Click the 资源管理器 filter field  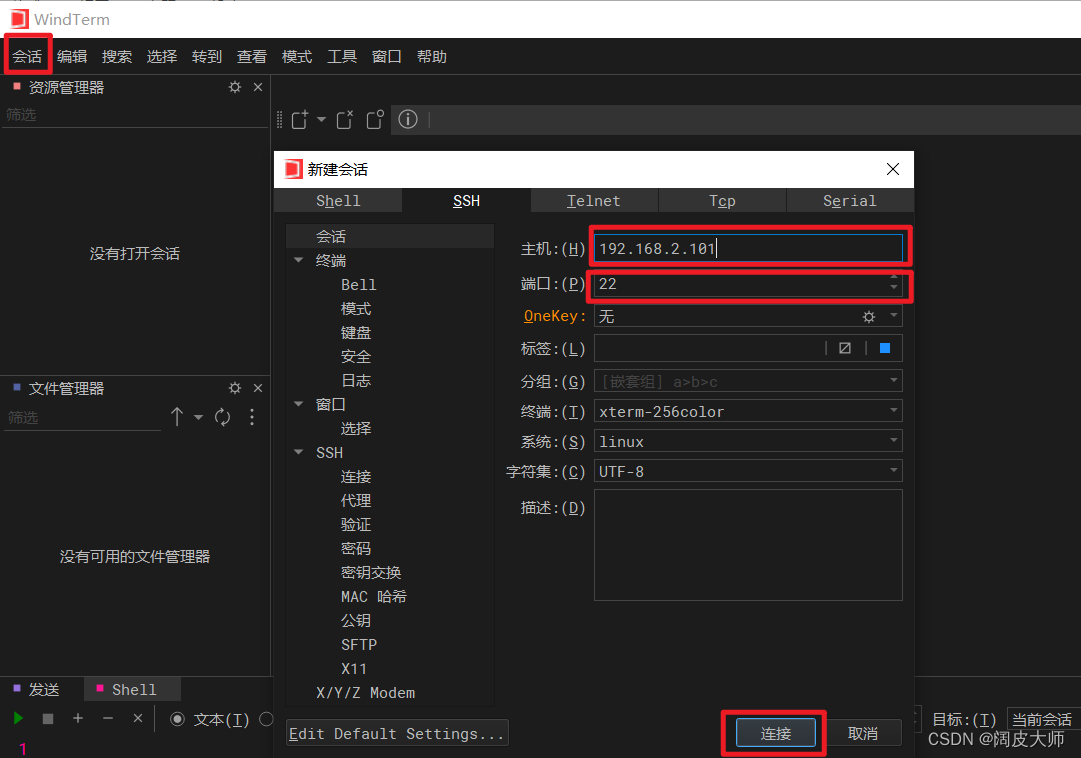(x=134, y=115)
